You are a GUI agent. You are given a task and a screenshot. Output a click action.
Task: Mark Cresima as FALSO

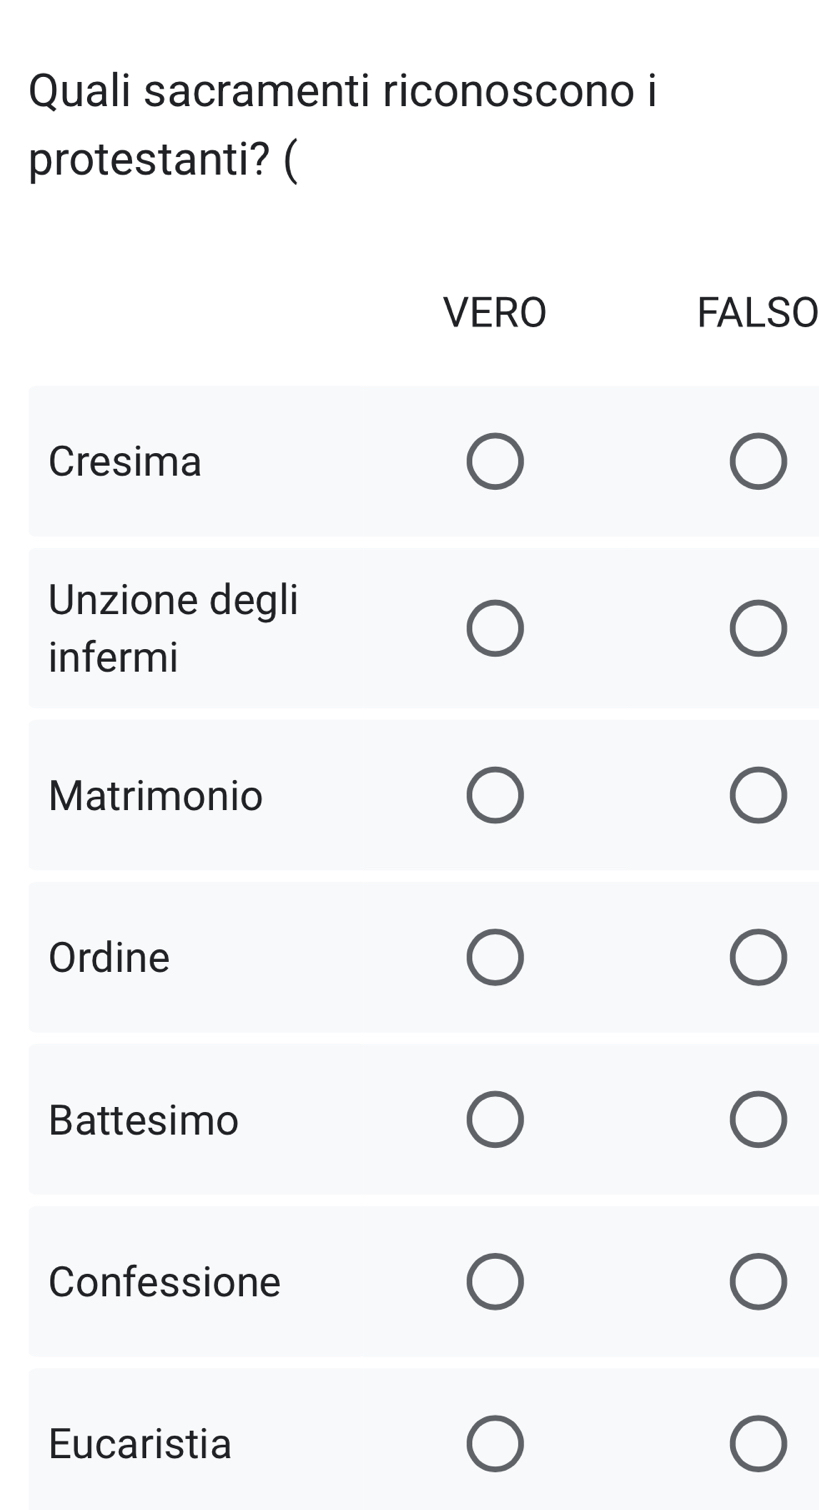(x=758, y=461)
